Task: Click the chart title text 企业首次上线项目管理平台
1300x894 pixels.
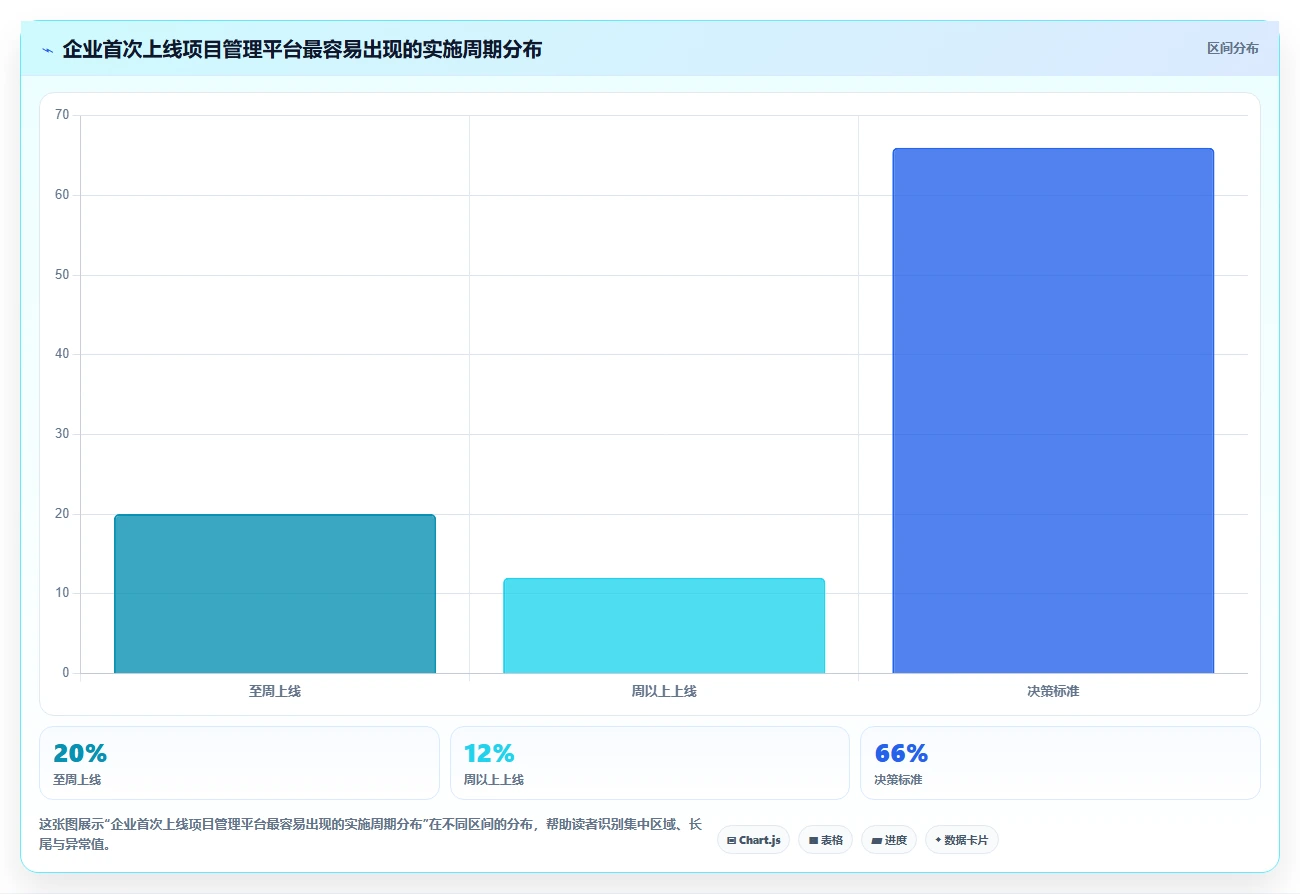Action: tap(302, 49)
